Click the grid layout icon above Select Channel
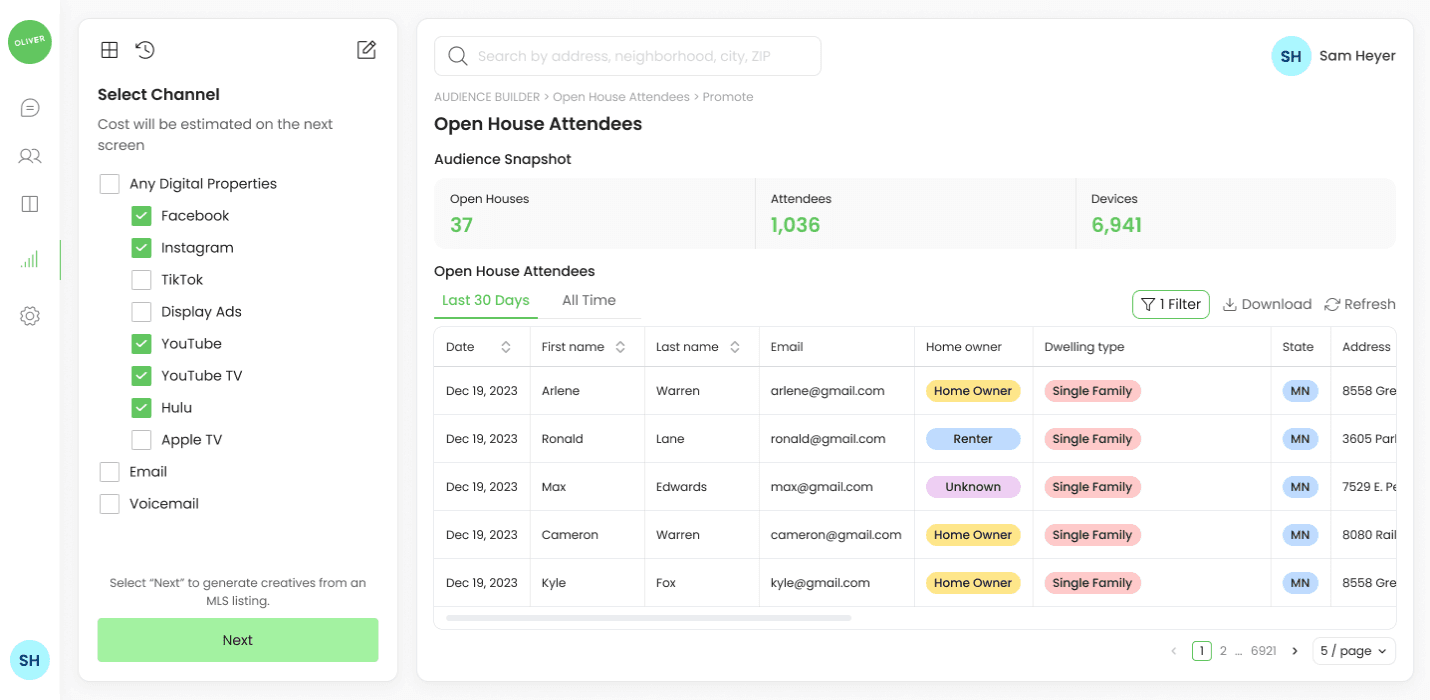1430x700 pixels. click(109, 49)
